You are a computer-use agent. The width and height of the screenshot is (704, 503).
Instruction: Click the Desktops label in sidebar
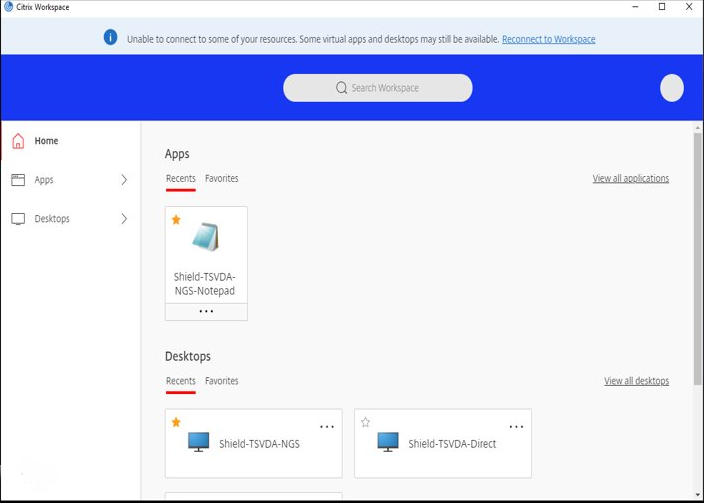point(52,219)
